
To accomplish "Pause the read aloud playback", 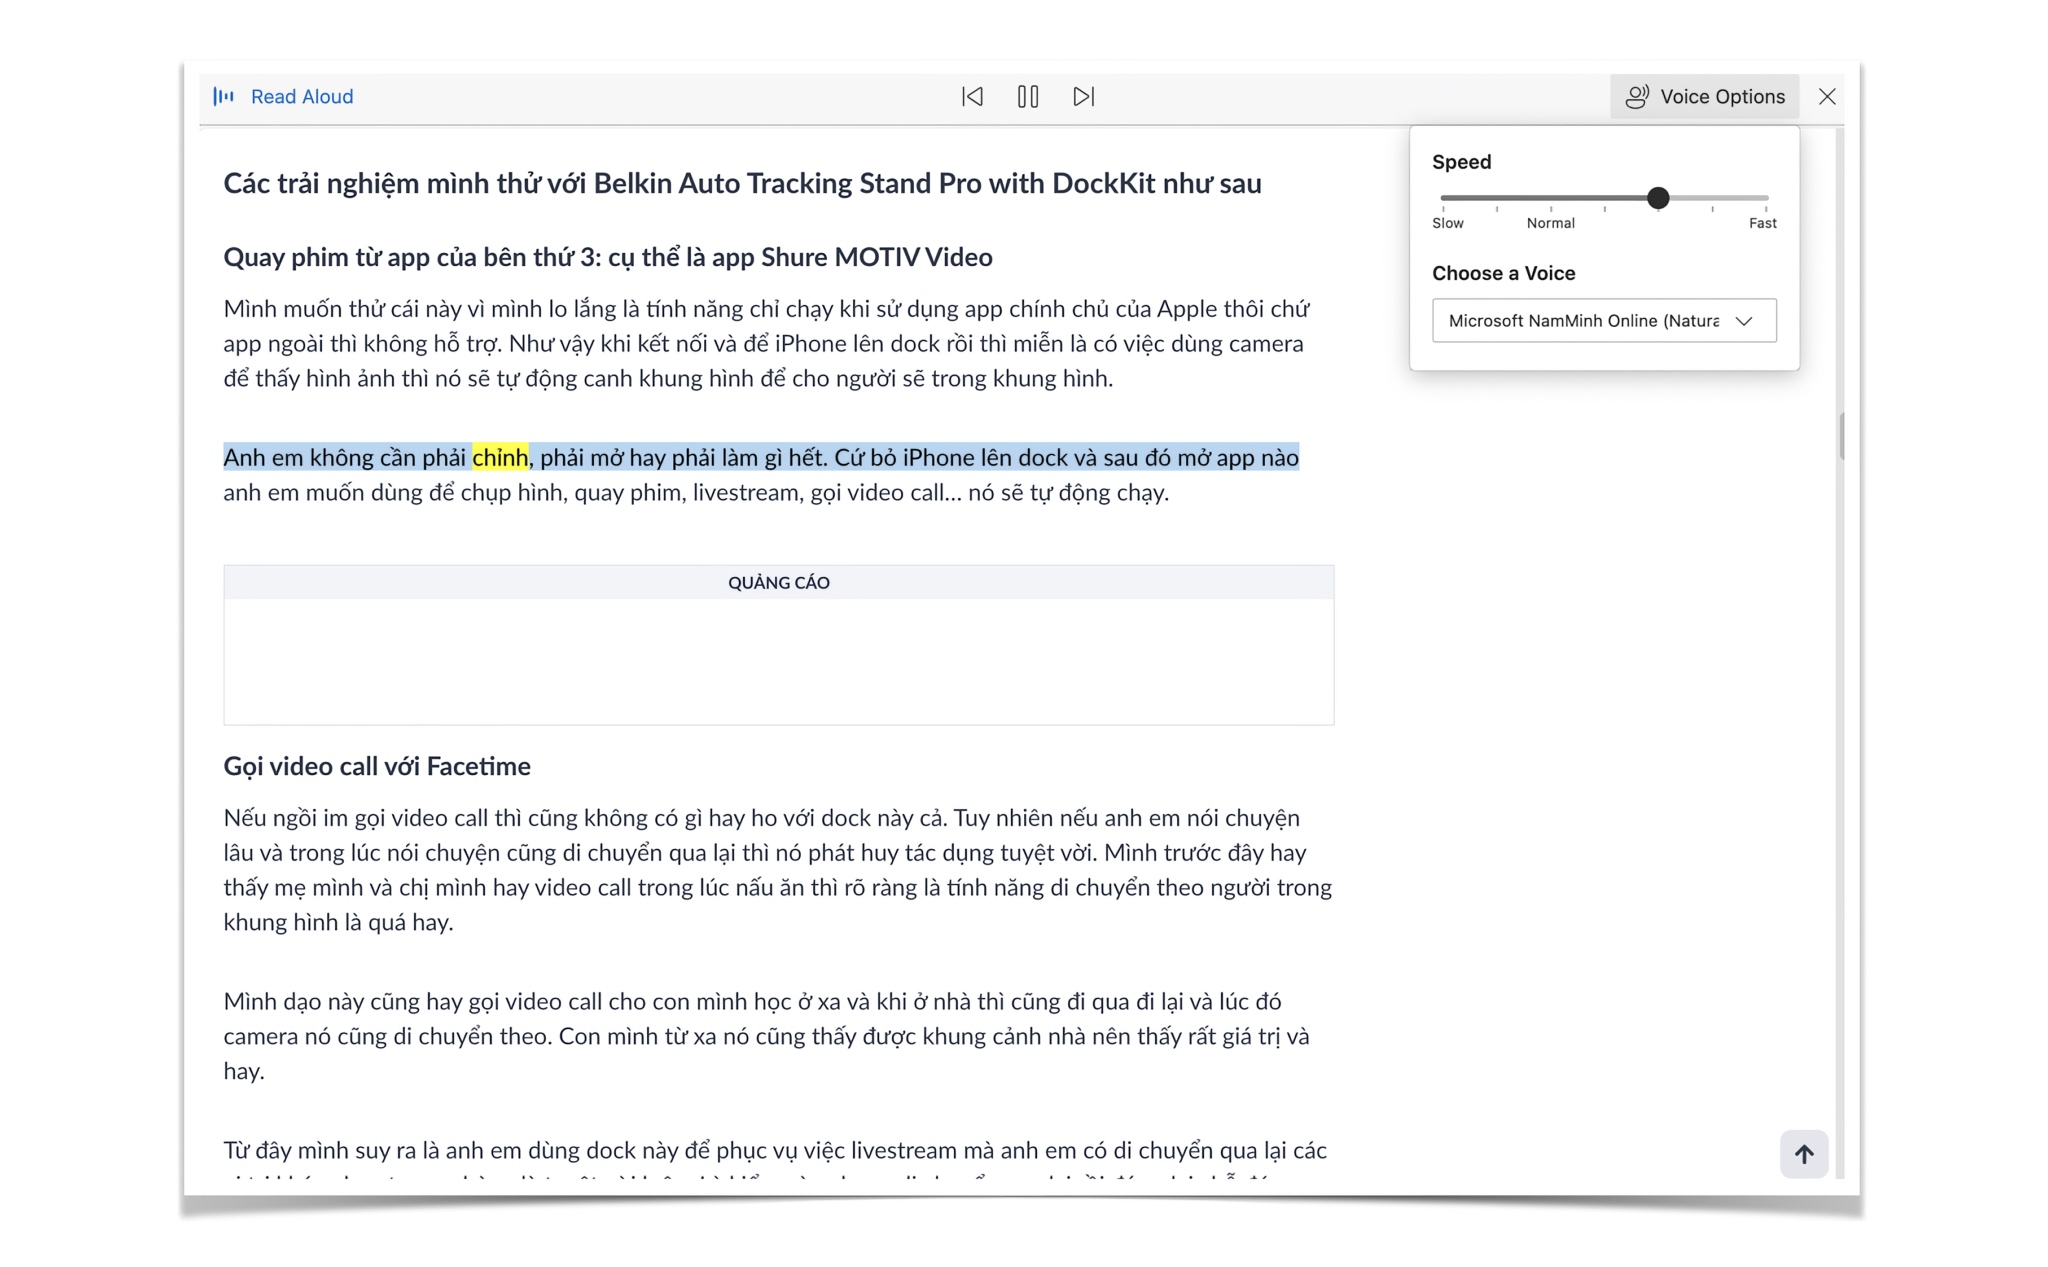I will pos(1028,96).
